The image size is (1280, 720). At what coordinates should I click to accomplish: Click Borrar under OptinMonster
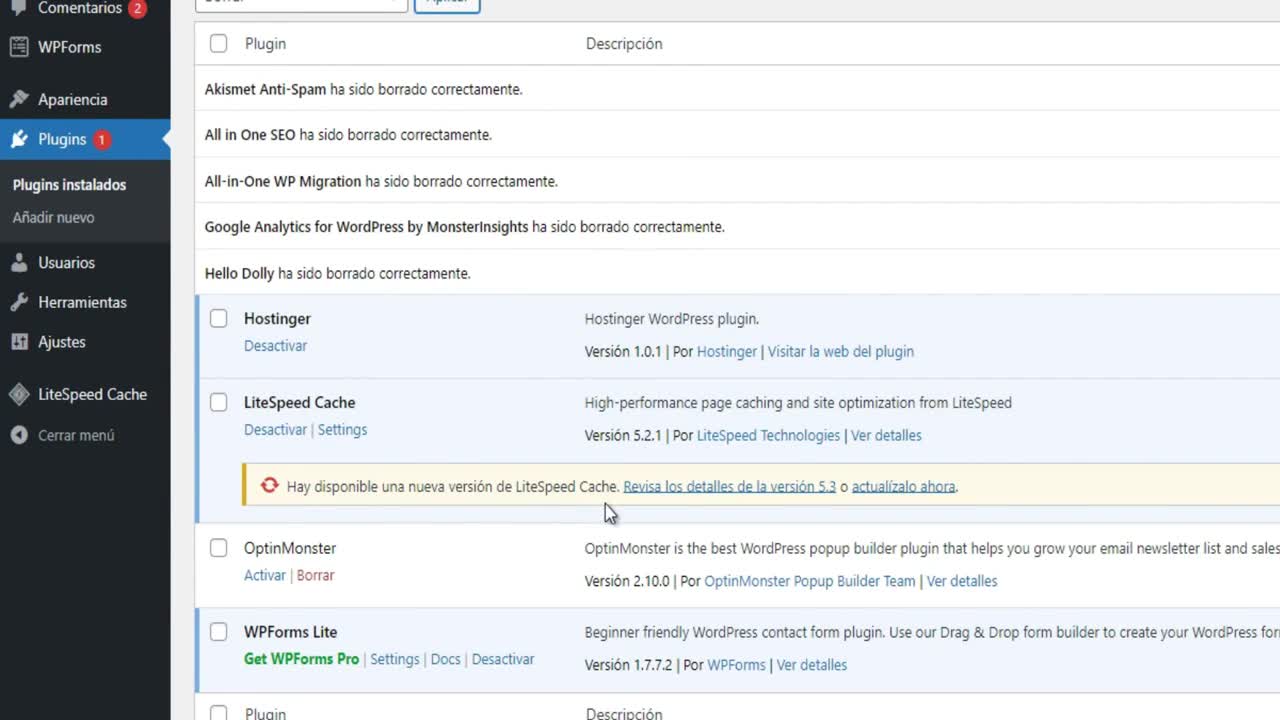coord(315,576)
